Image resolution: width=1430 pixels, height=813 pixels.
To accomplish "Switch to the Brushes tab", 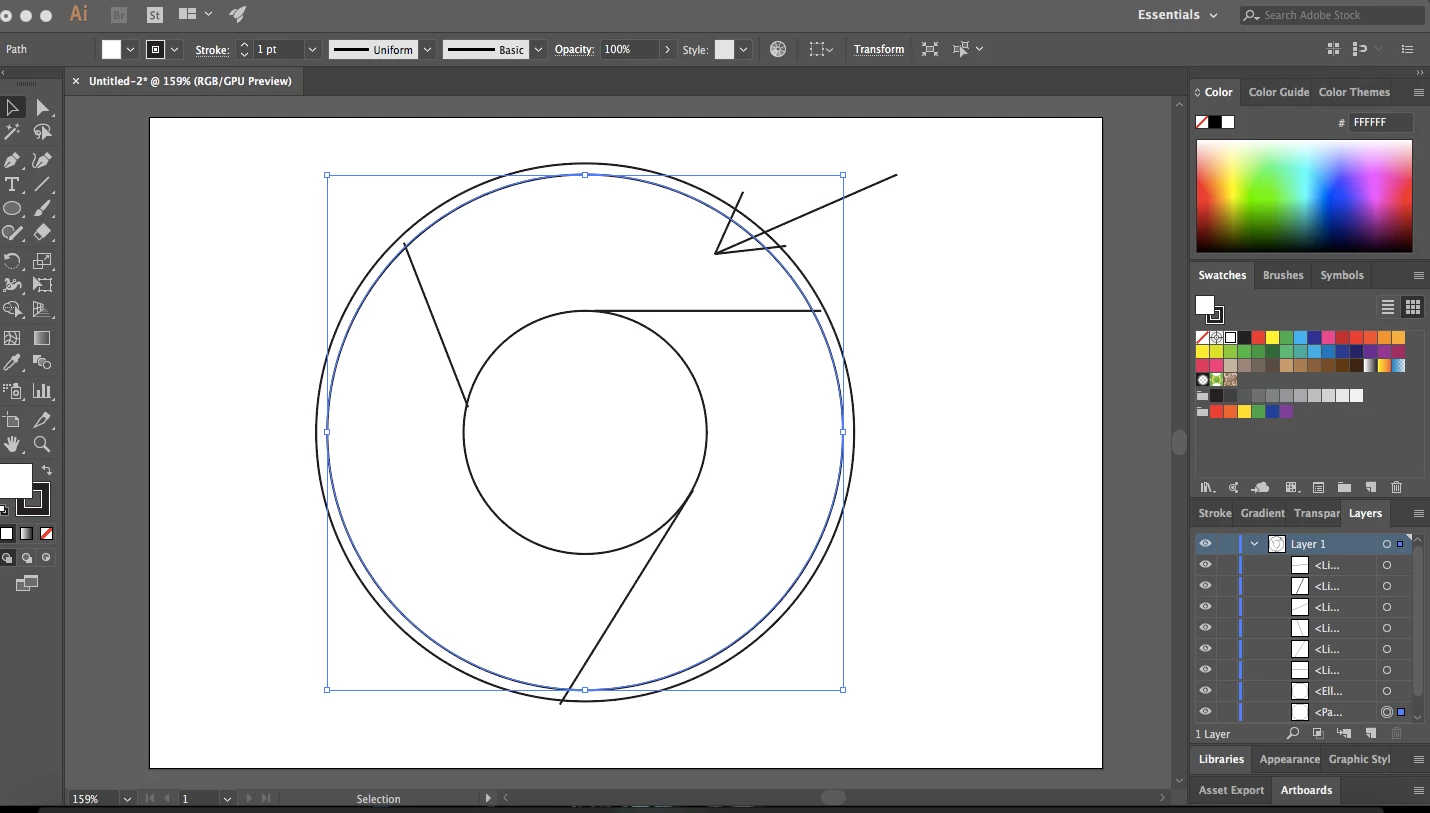I will point(1283,275).
